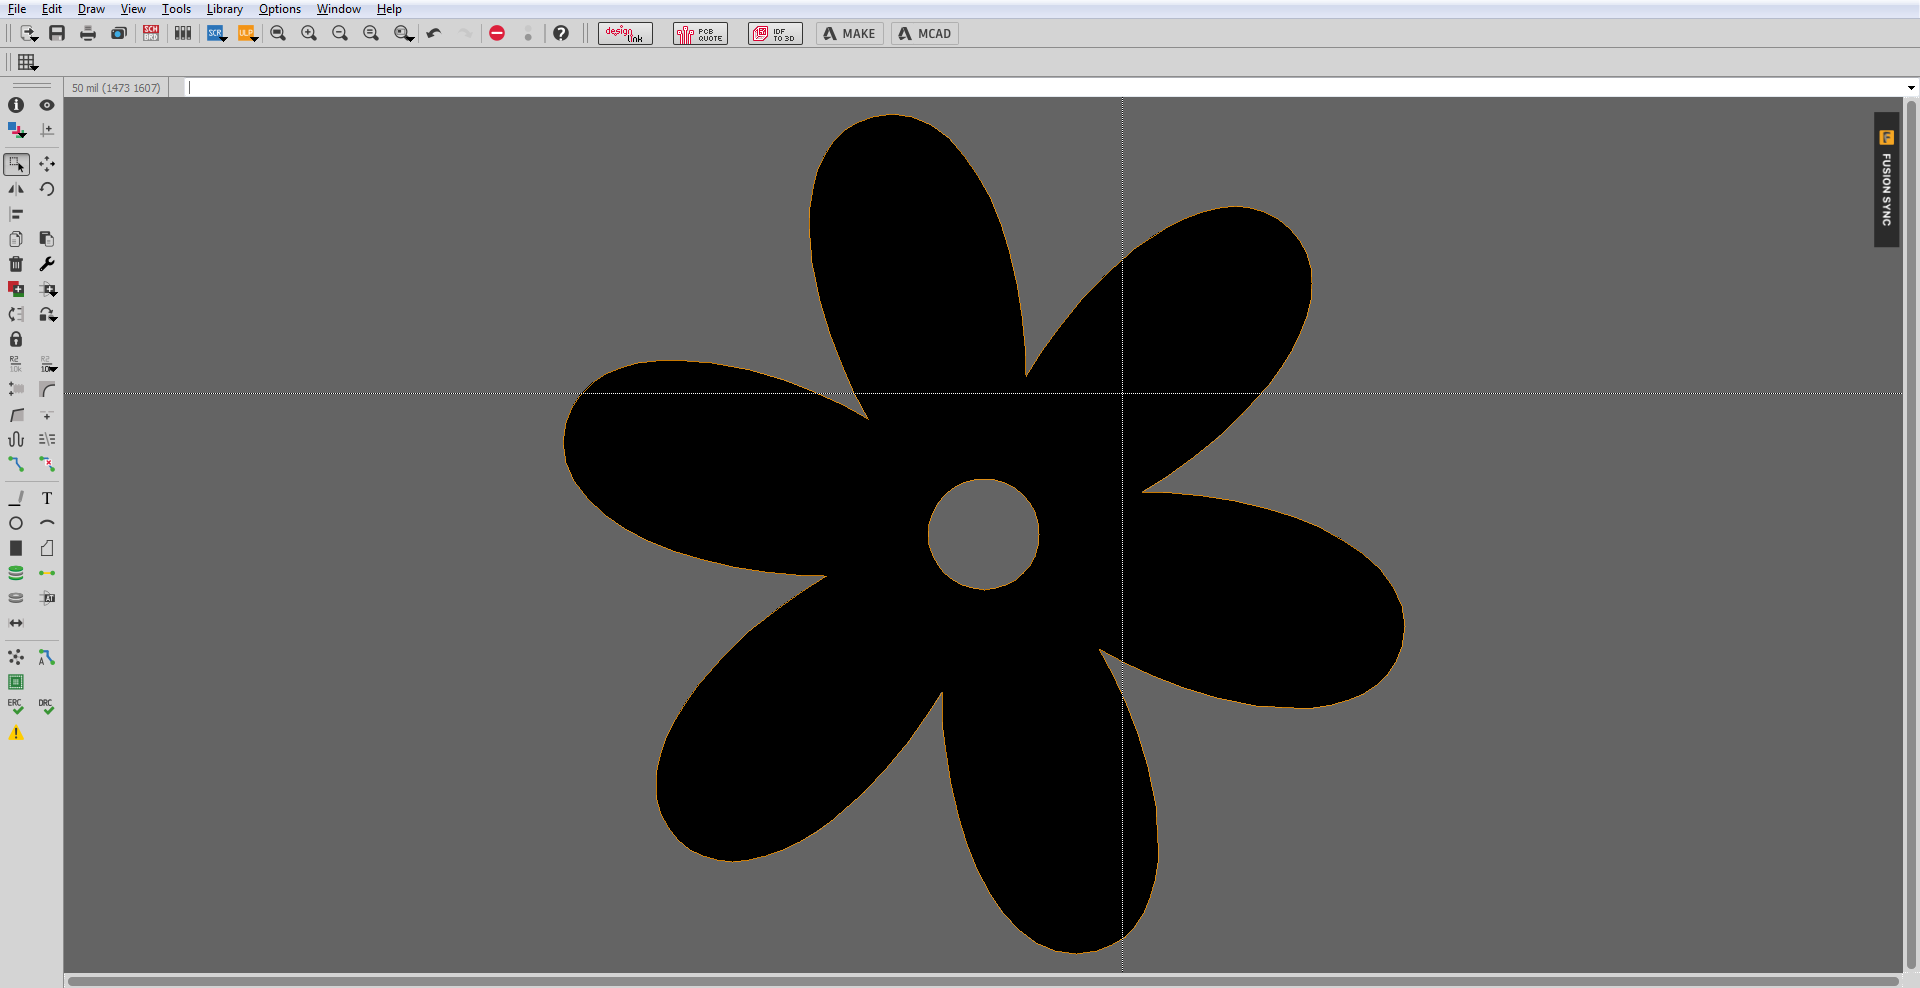Open the Edit menu
The image size is (1920, 988).
[x=52, y=9]
